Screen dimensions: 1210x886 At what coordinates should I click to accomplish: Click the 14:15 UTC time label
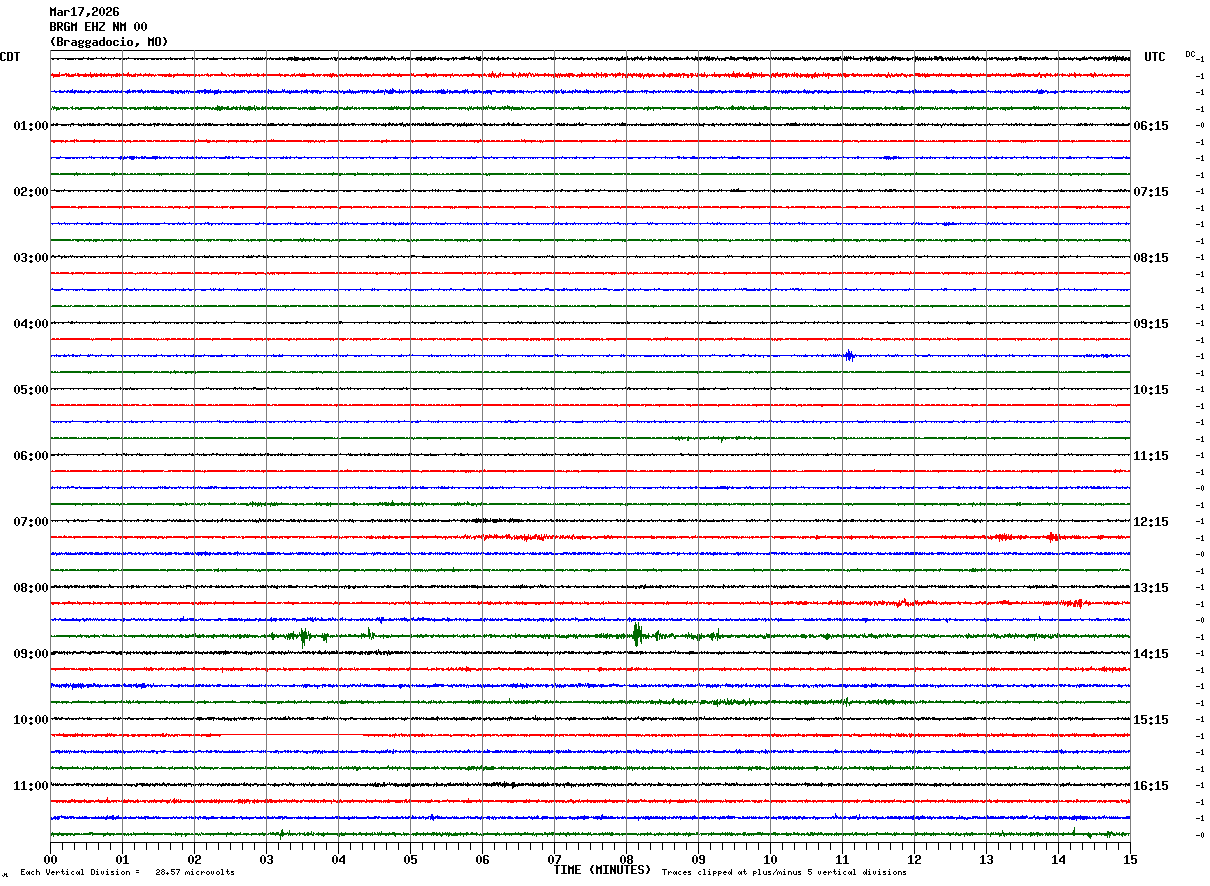[1150, 653]
